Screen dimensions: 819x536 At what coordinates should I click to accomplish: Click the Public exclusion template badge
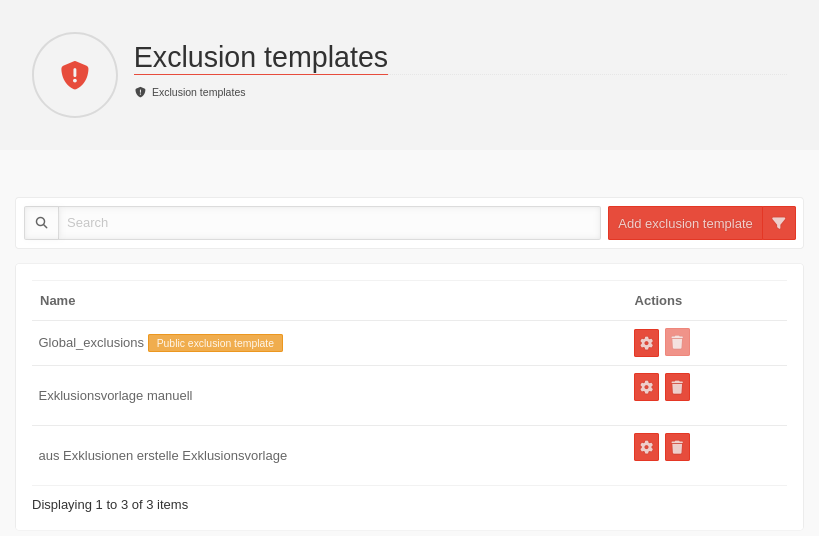215,343
